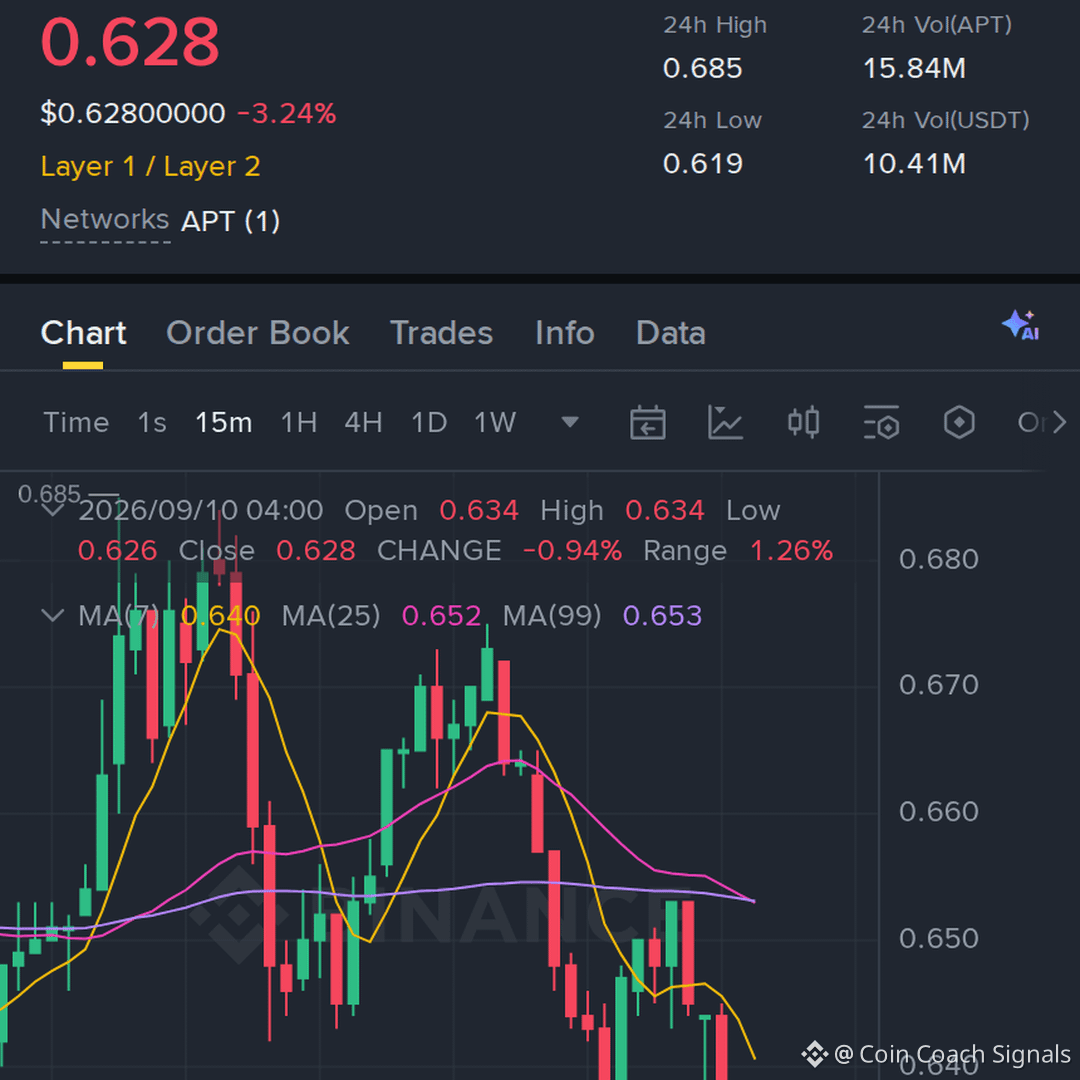
Task: Open the line chart indicators icon
Action: (725, 422)
